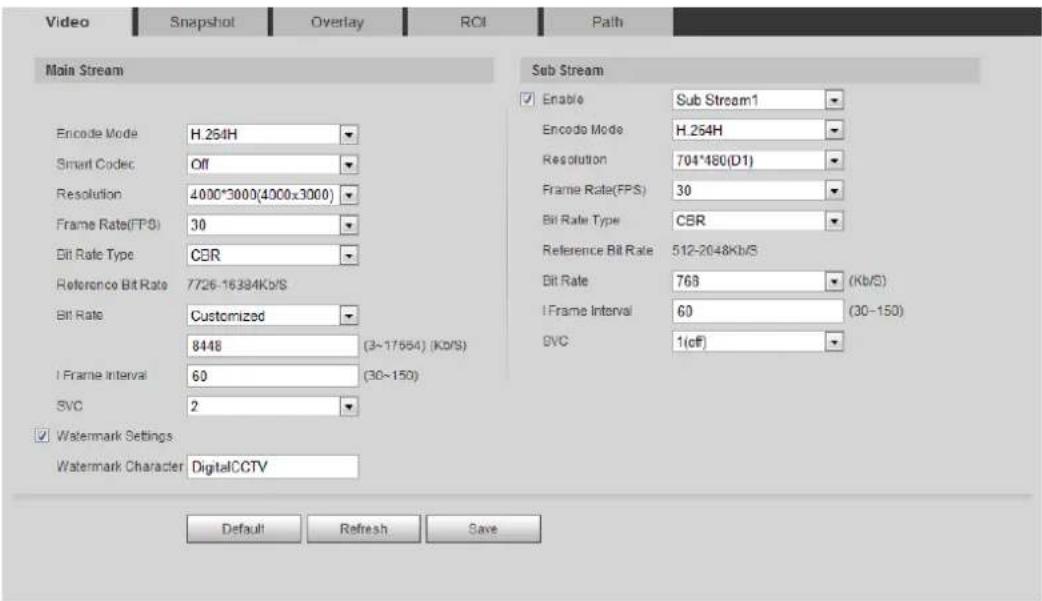Click the Default button
Image resolution: width=1042 pixels, height=601 pixels.
click(243, 529)
